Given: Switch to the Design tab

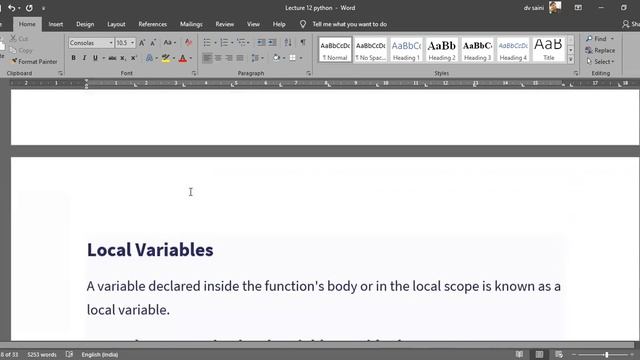Looking at the screenshot, I should click(85, 24).
